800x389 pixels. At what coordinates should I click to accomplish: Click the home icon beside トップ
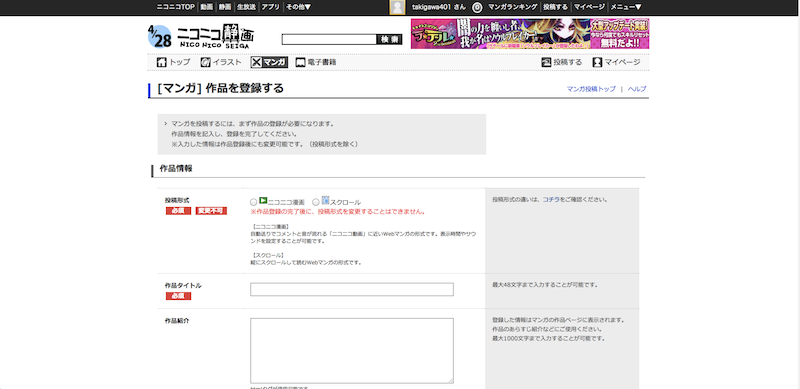coord(162,62)
